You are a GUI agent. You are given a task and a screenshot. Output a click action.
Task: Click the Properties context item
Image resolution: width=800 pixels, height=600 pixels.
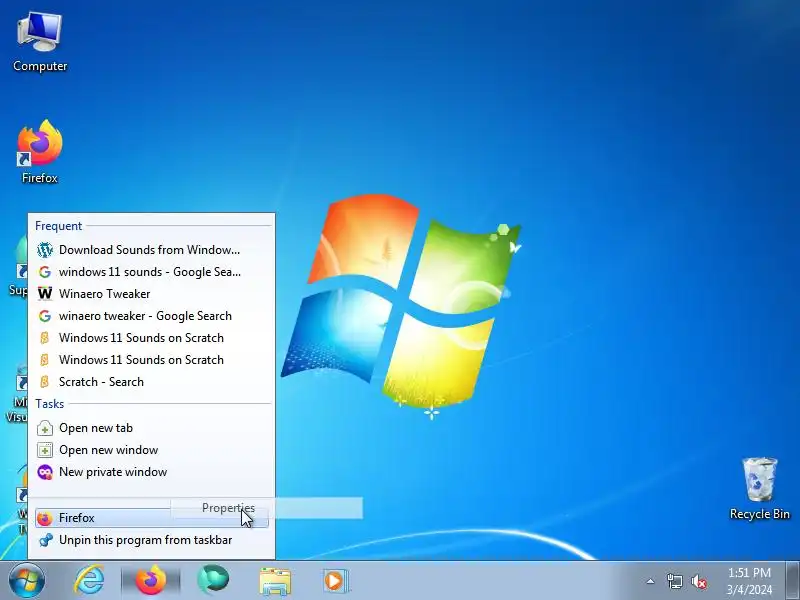[x=267, y=508]
